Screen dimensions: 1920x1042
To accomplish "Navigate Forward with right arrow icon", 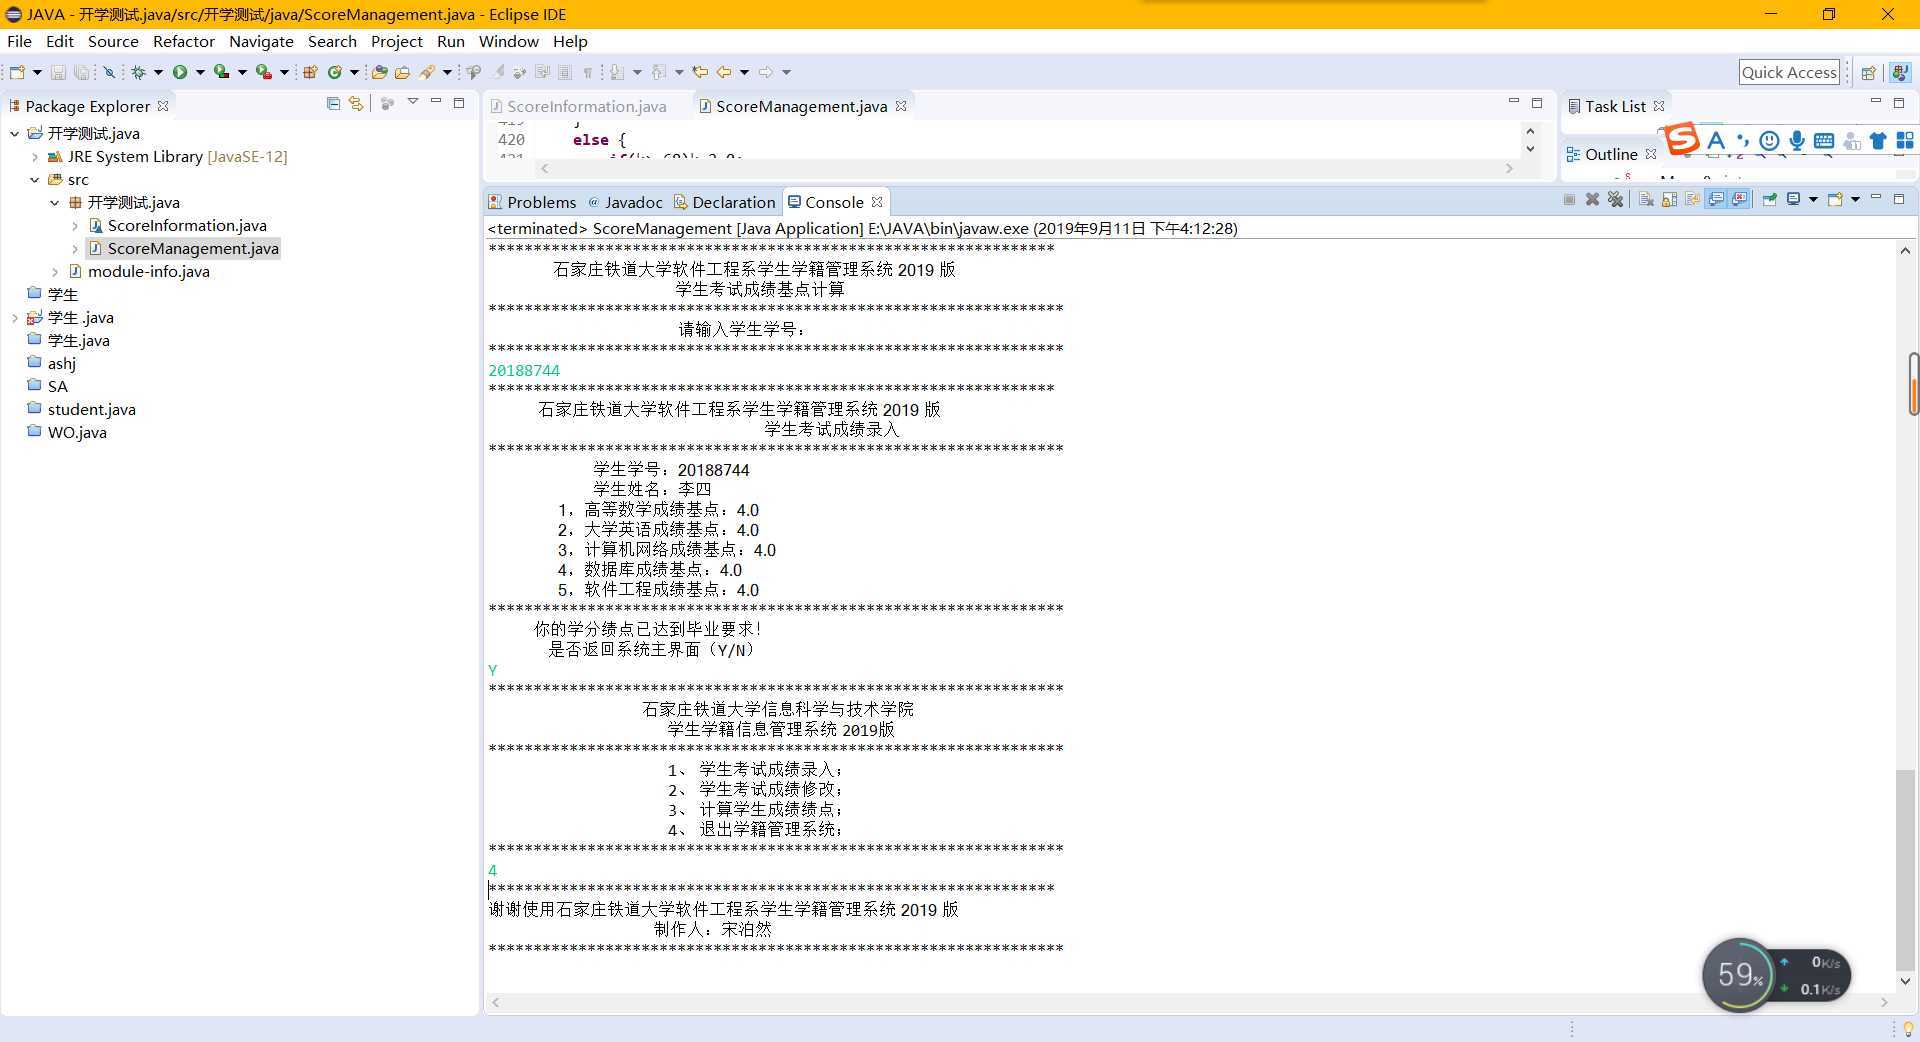I will 765,72.
